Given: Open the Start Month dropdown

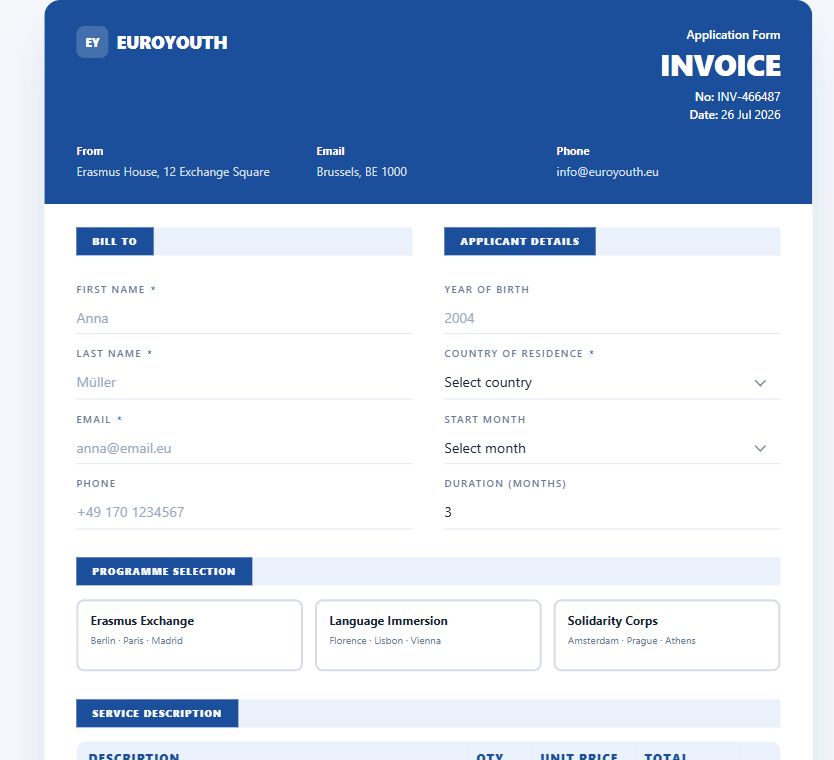Looking at the screenshot, I should 612,448.
